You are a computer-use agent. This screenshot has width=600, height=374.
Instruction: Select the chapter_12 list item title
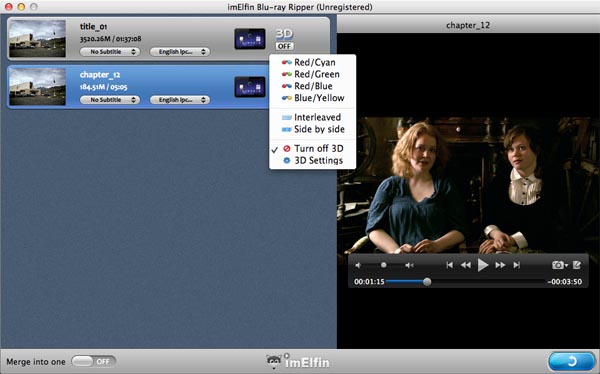click(x=100, y=75)
